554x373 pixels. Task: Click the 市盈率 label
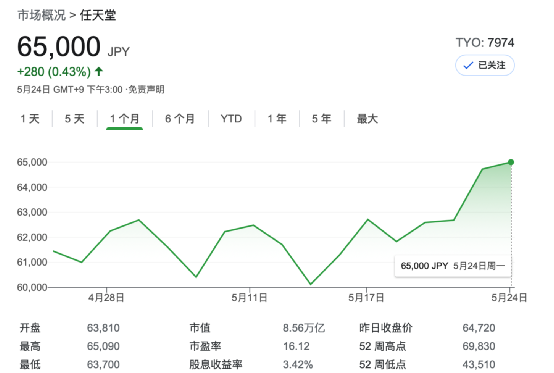[205, 346]
